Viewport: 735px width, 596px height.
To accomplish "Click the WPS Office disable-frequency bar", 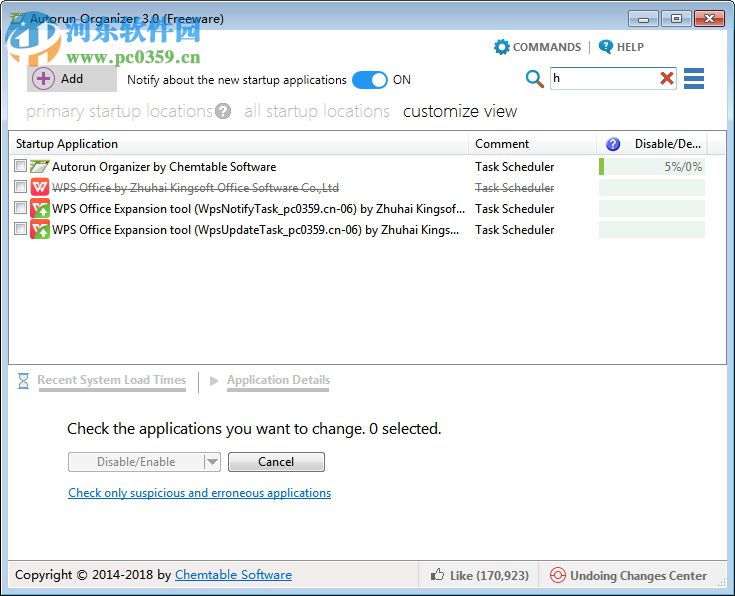I will tap(652, 188).
